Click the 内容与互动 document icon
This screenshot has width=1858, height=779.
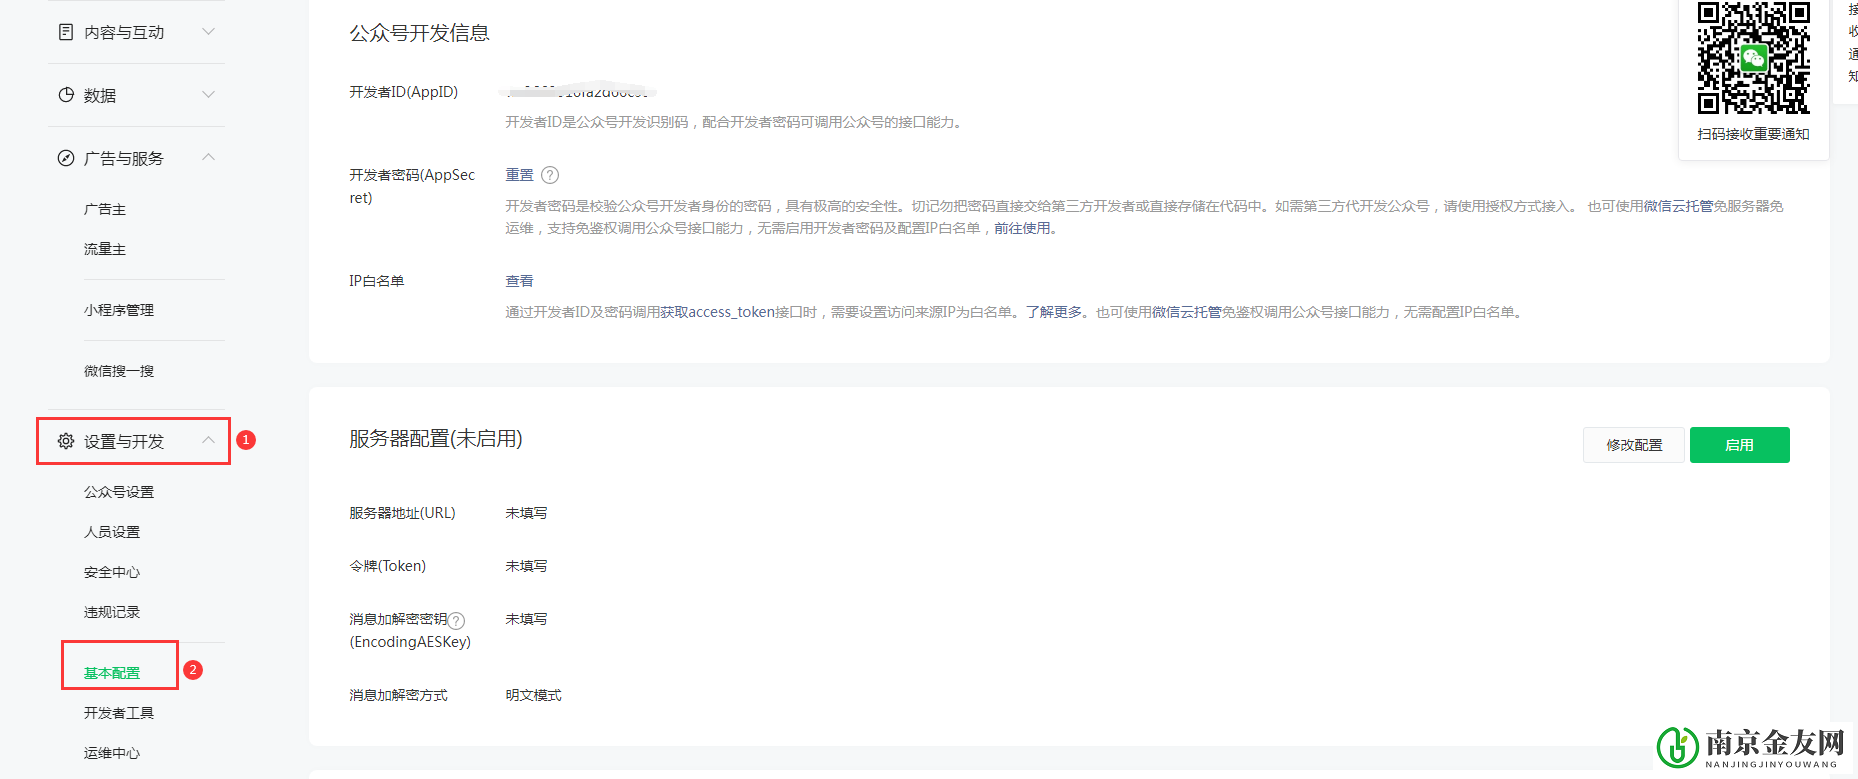tap(66, 32)
